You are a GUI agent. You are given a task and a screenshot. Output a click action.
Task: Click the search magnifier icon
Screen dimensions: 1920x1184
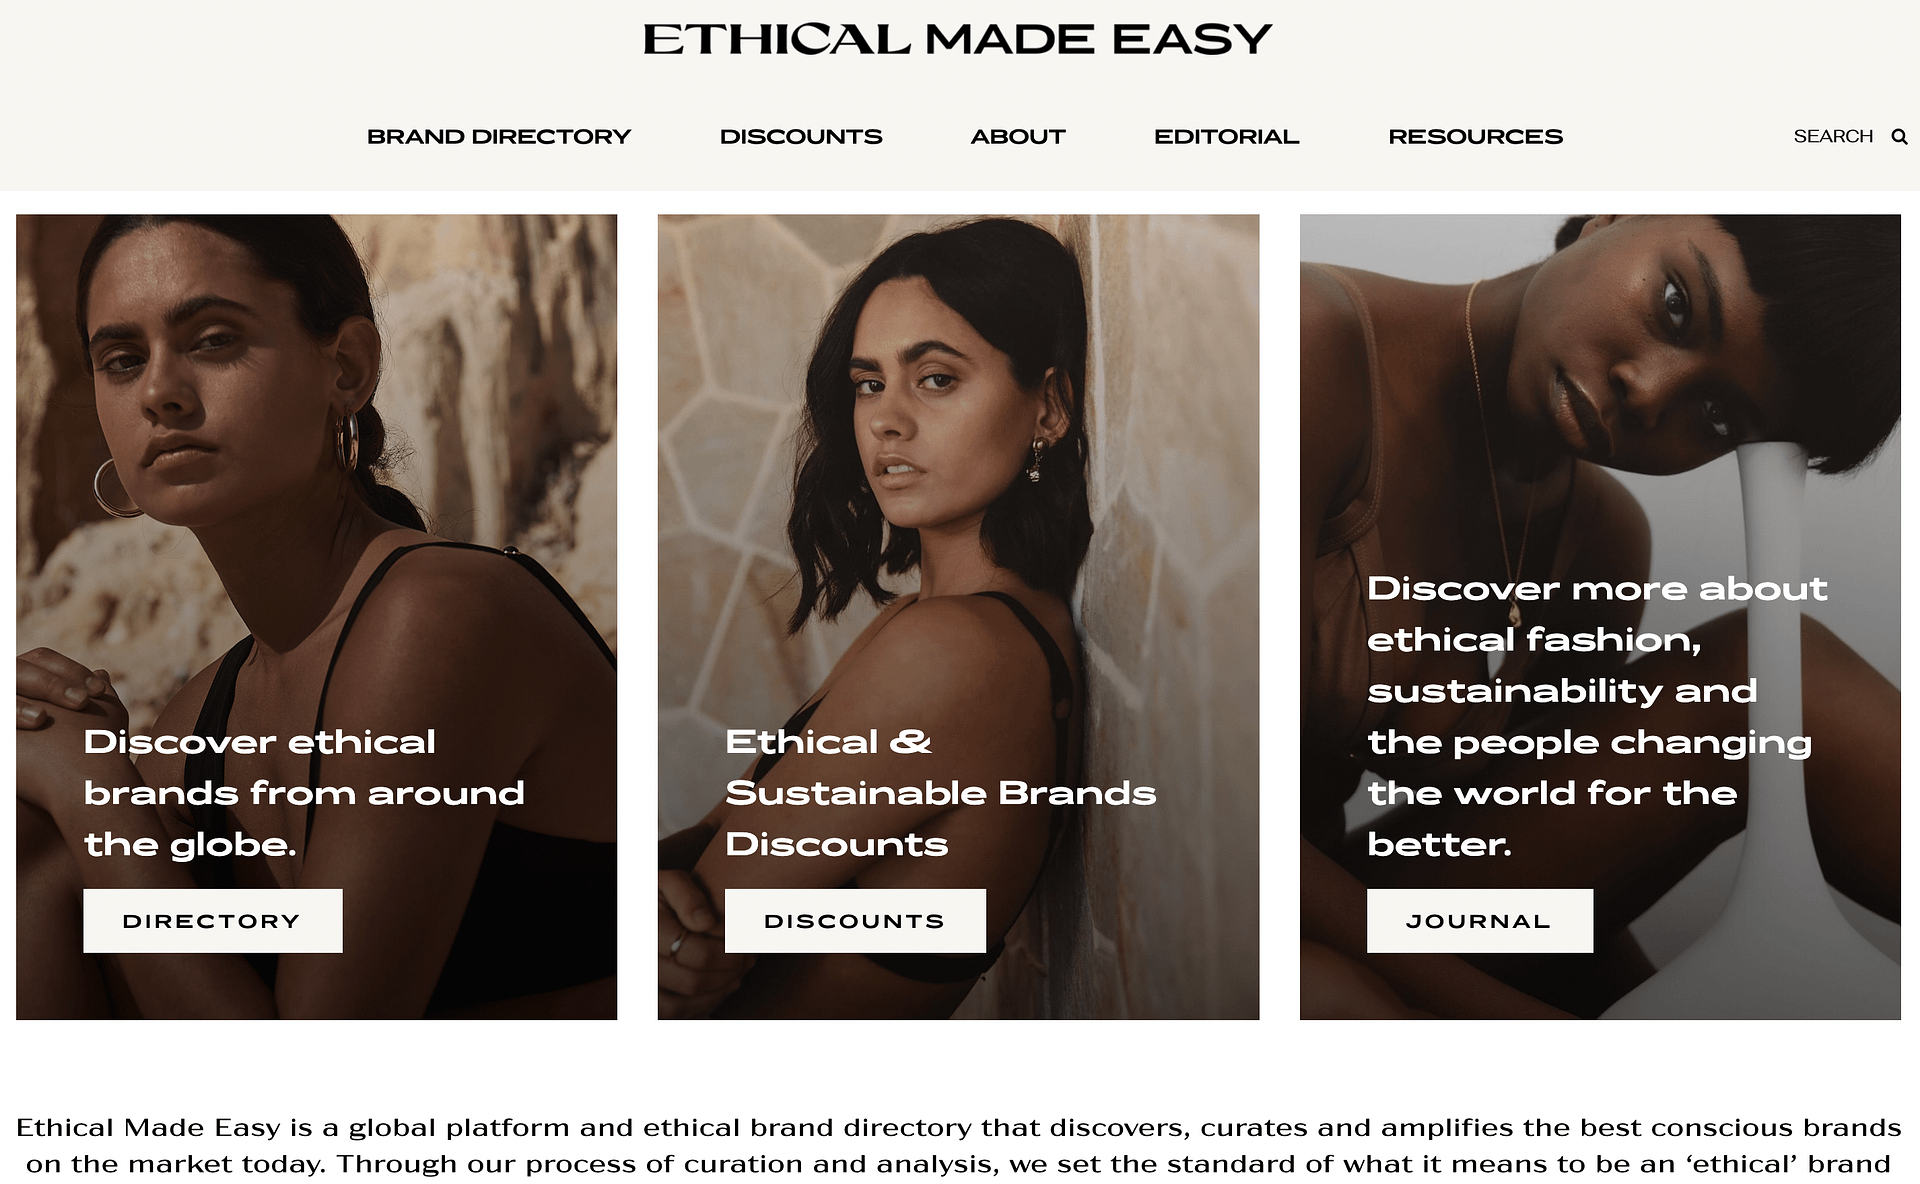[x=1899, y=137]
